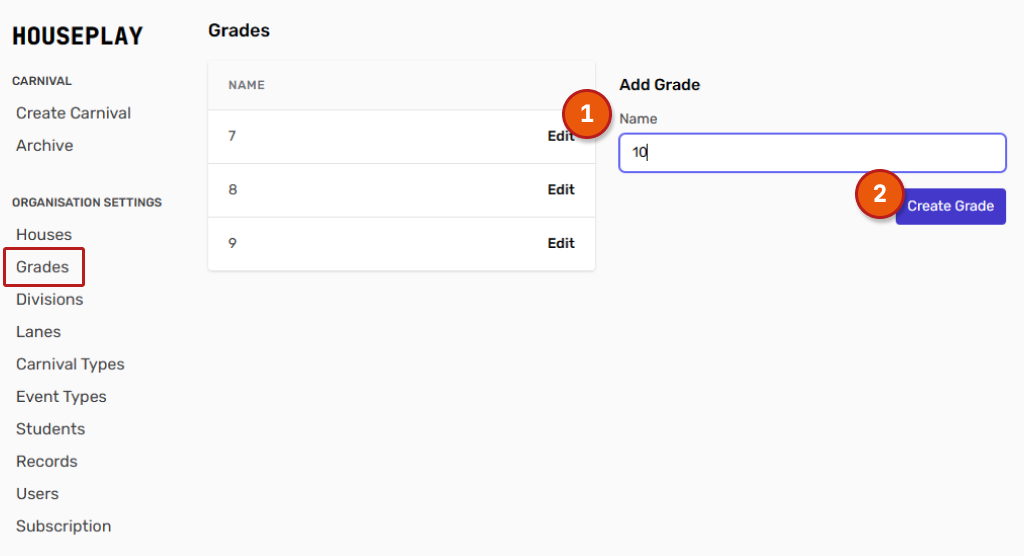Open the Students page
The image size is (1024, 556).
click(x=50, y=428)
